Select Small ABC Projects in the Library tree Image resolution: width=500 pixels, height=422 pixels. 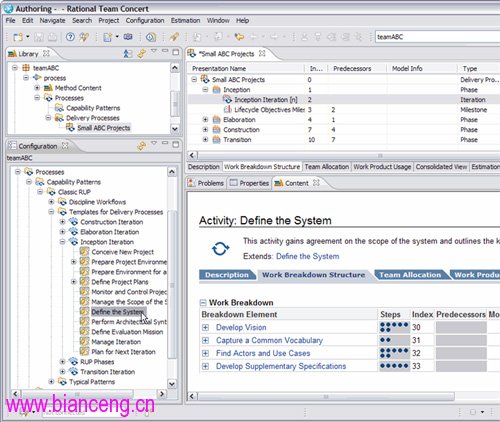click(104, 128)
